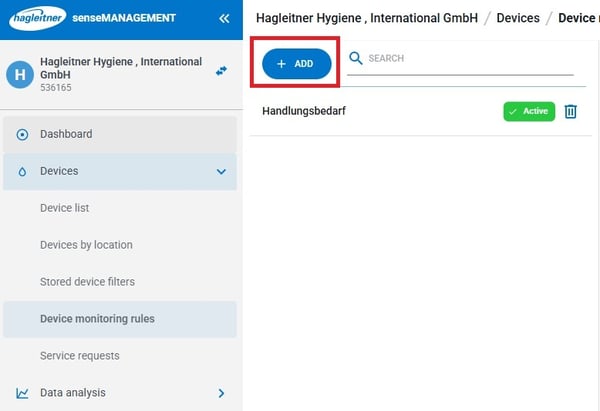The image size is (600, 411).
Task: Toggle the Active status badge
Action: coord(528,111)
